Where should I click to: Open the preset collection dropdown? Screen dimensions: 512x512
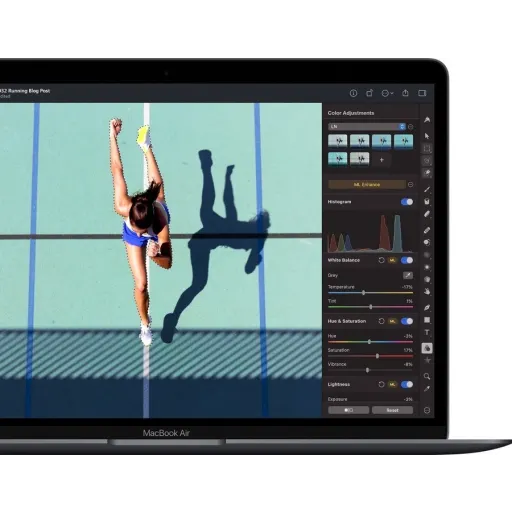367,127
